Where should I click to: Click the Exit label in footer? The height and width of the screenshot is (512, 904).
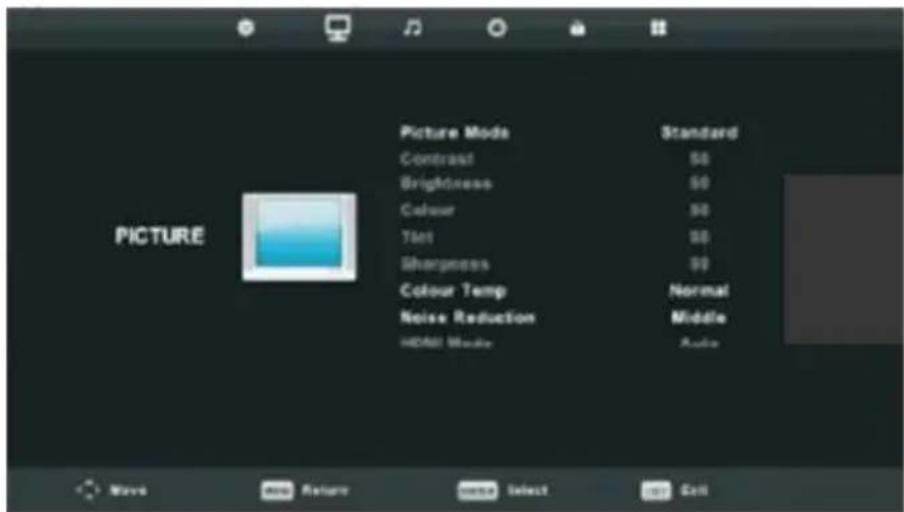694,491
